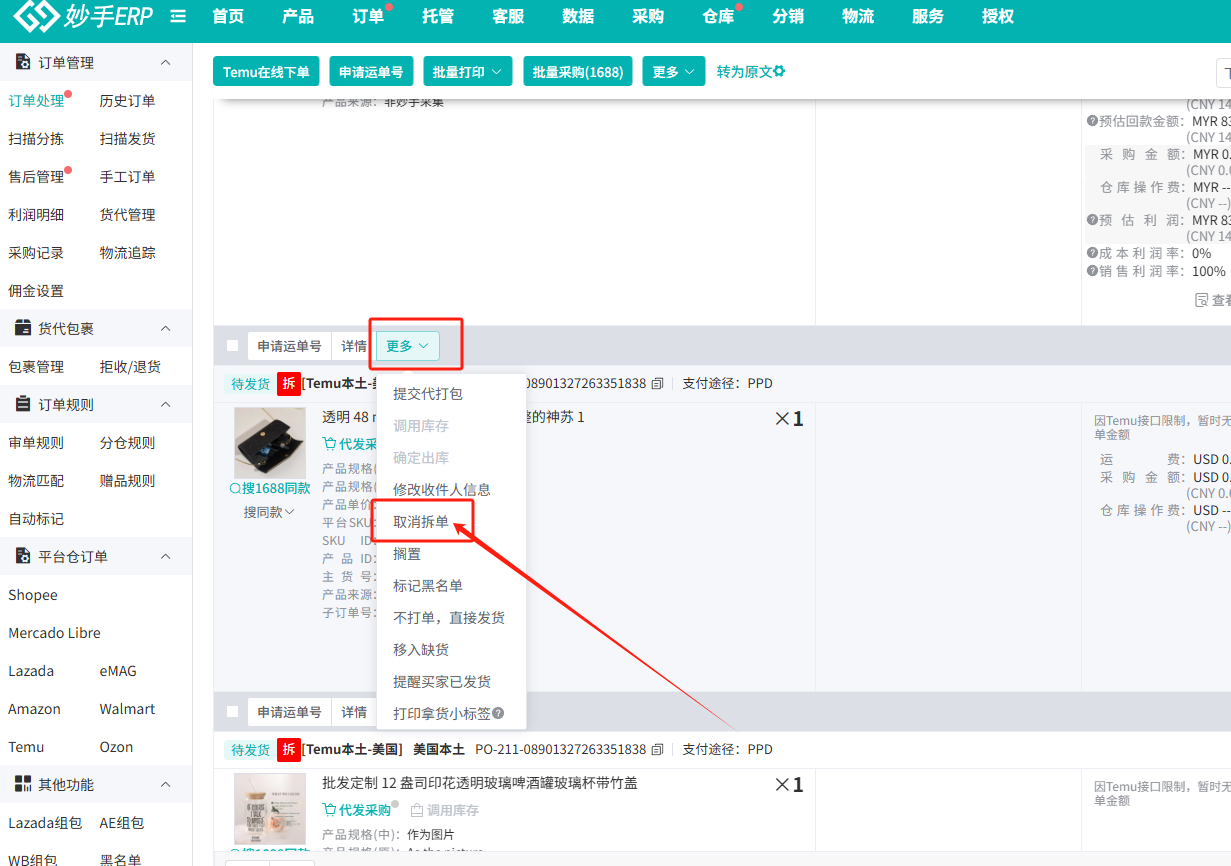
Task: Click the red 拆 badge on 批发定制 order
Action: (289, 749)
